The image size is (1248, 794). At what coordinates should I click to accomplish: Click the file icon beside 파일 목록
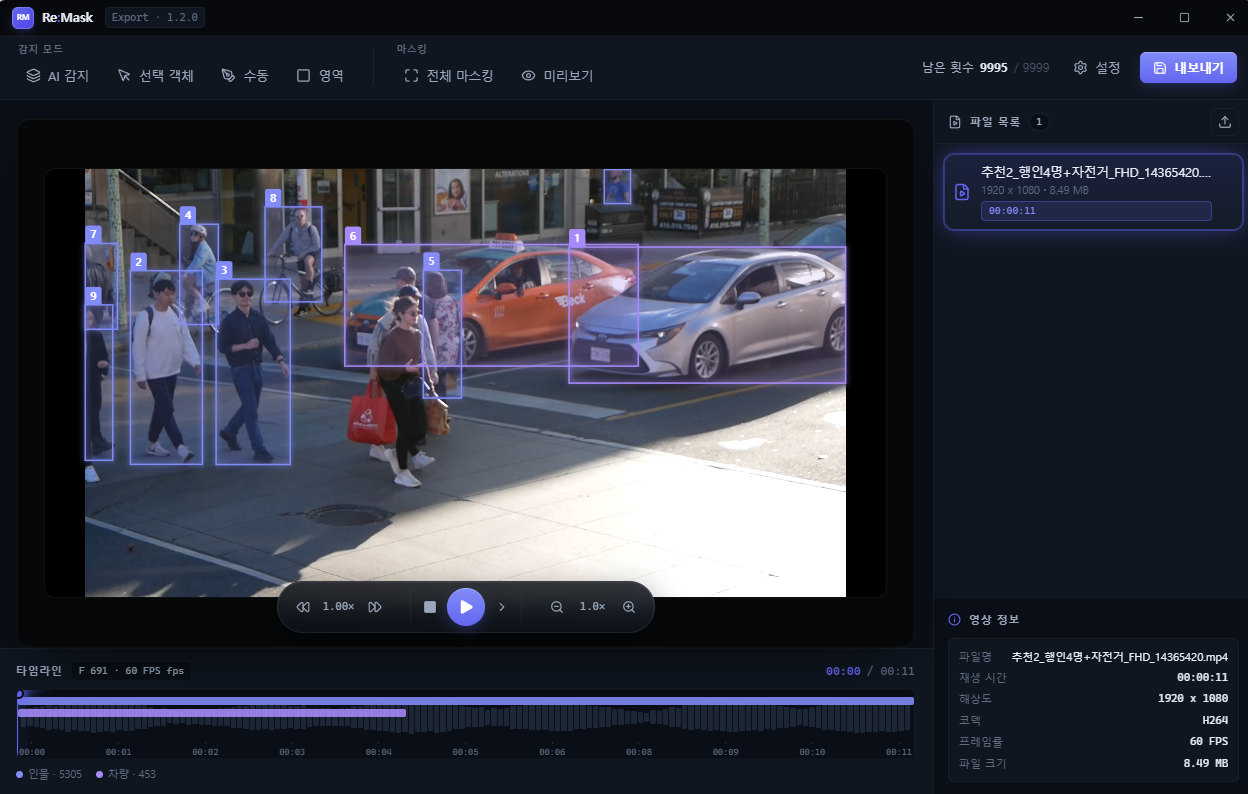click(x=954, y=122)
